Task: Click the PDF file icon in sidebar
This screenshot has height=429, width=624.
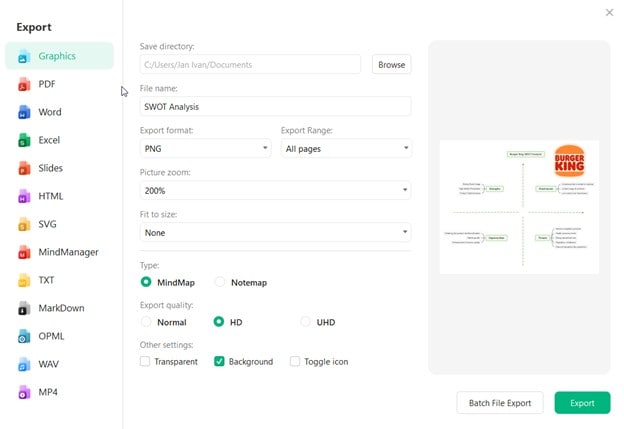Action: coord(24,85)
